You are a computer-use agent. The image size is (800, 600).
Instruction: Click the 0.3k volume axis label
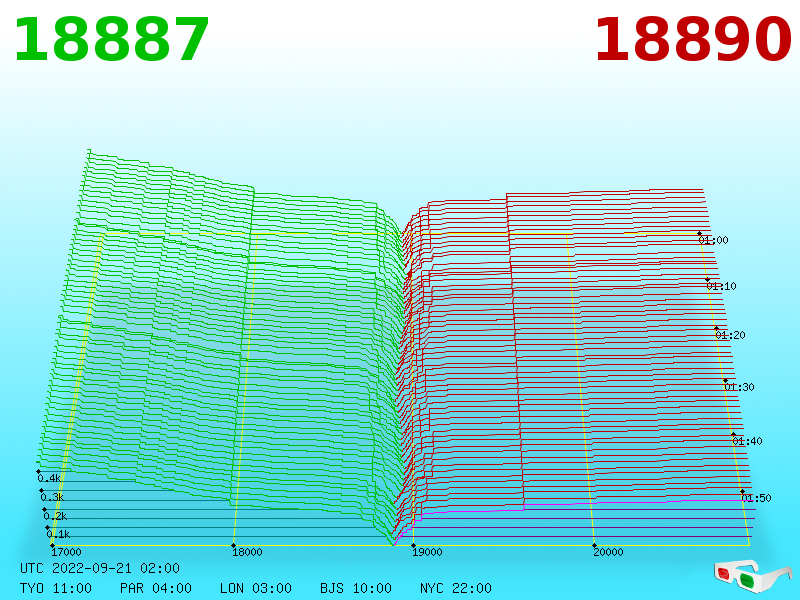tap(52, 497)
